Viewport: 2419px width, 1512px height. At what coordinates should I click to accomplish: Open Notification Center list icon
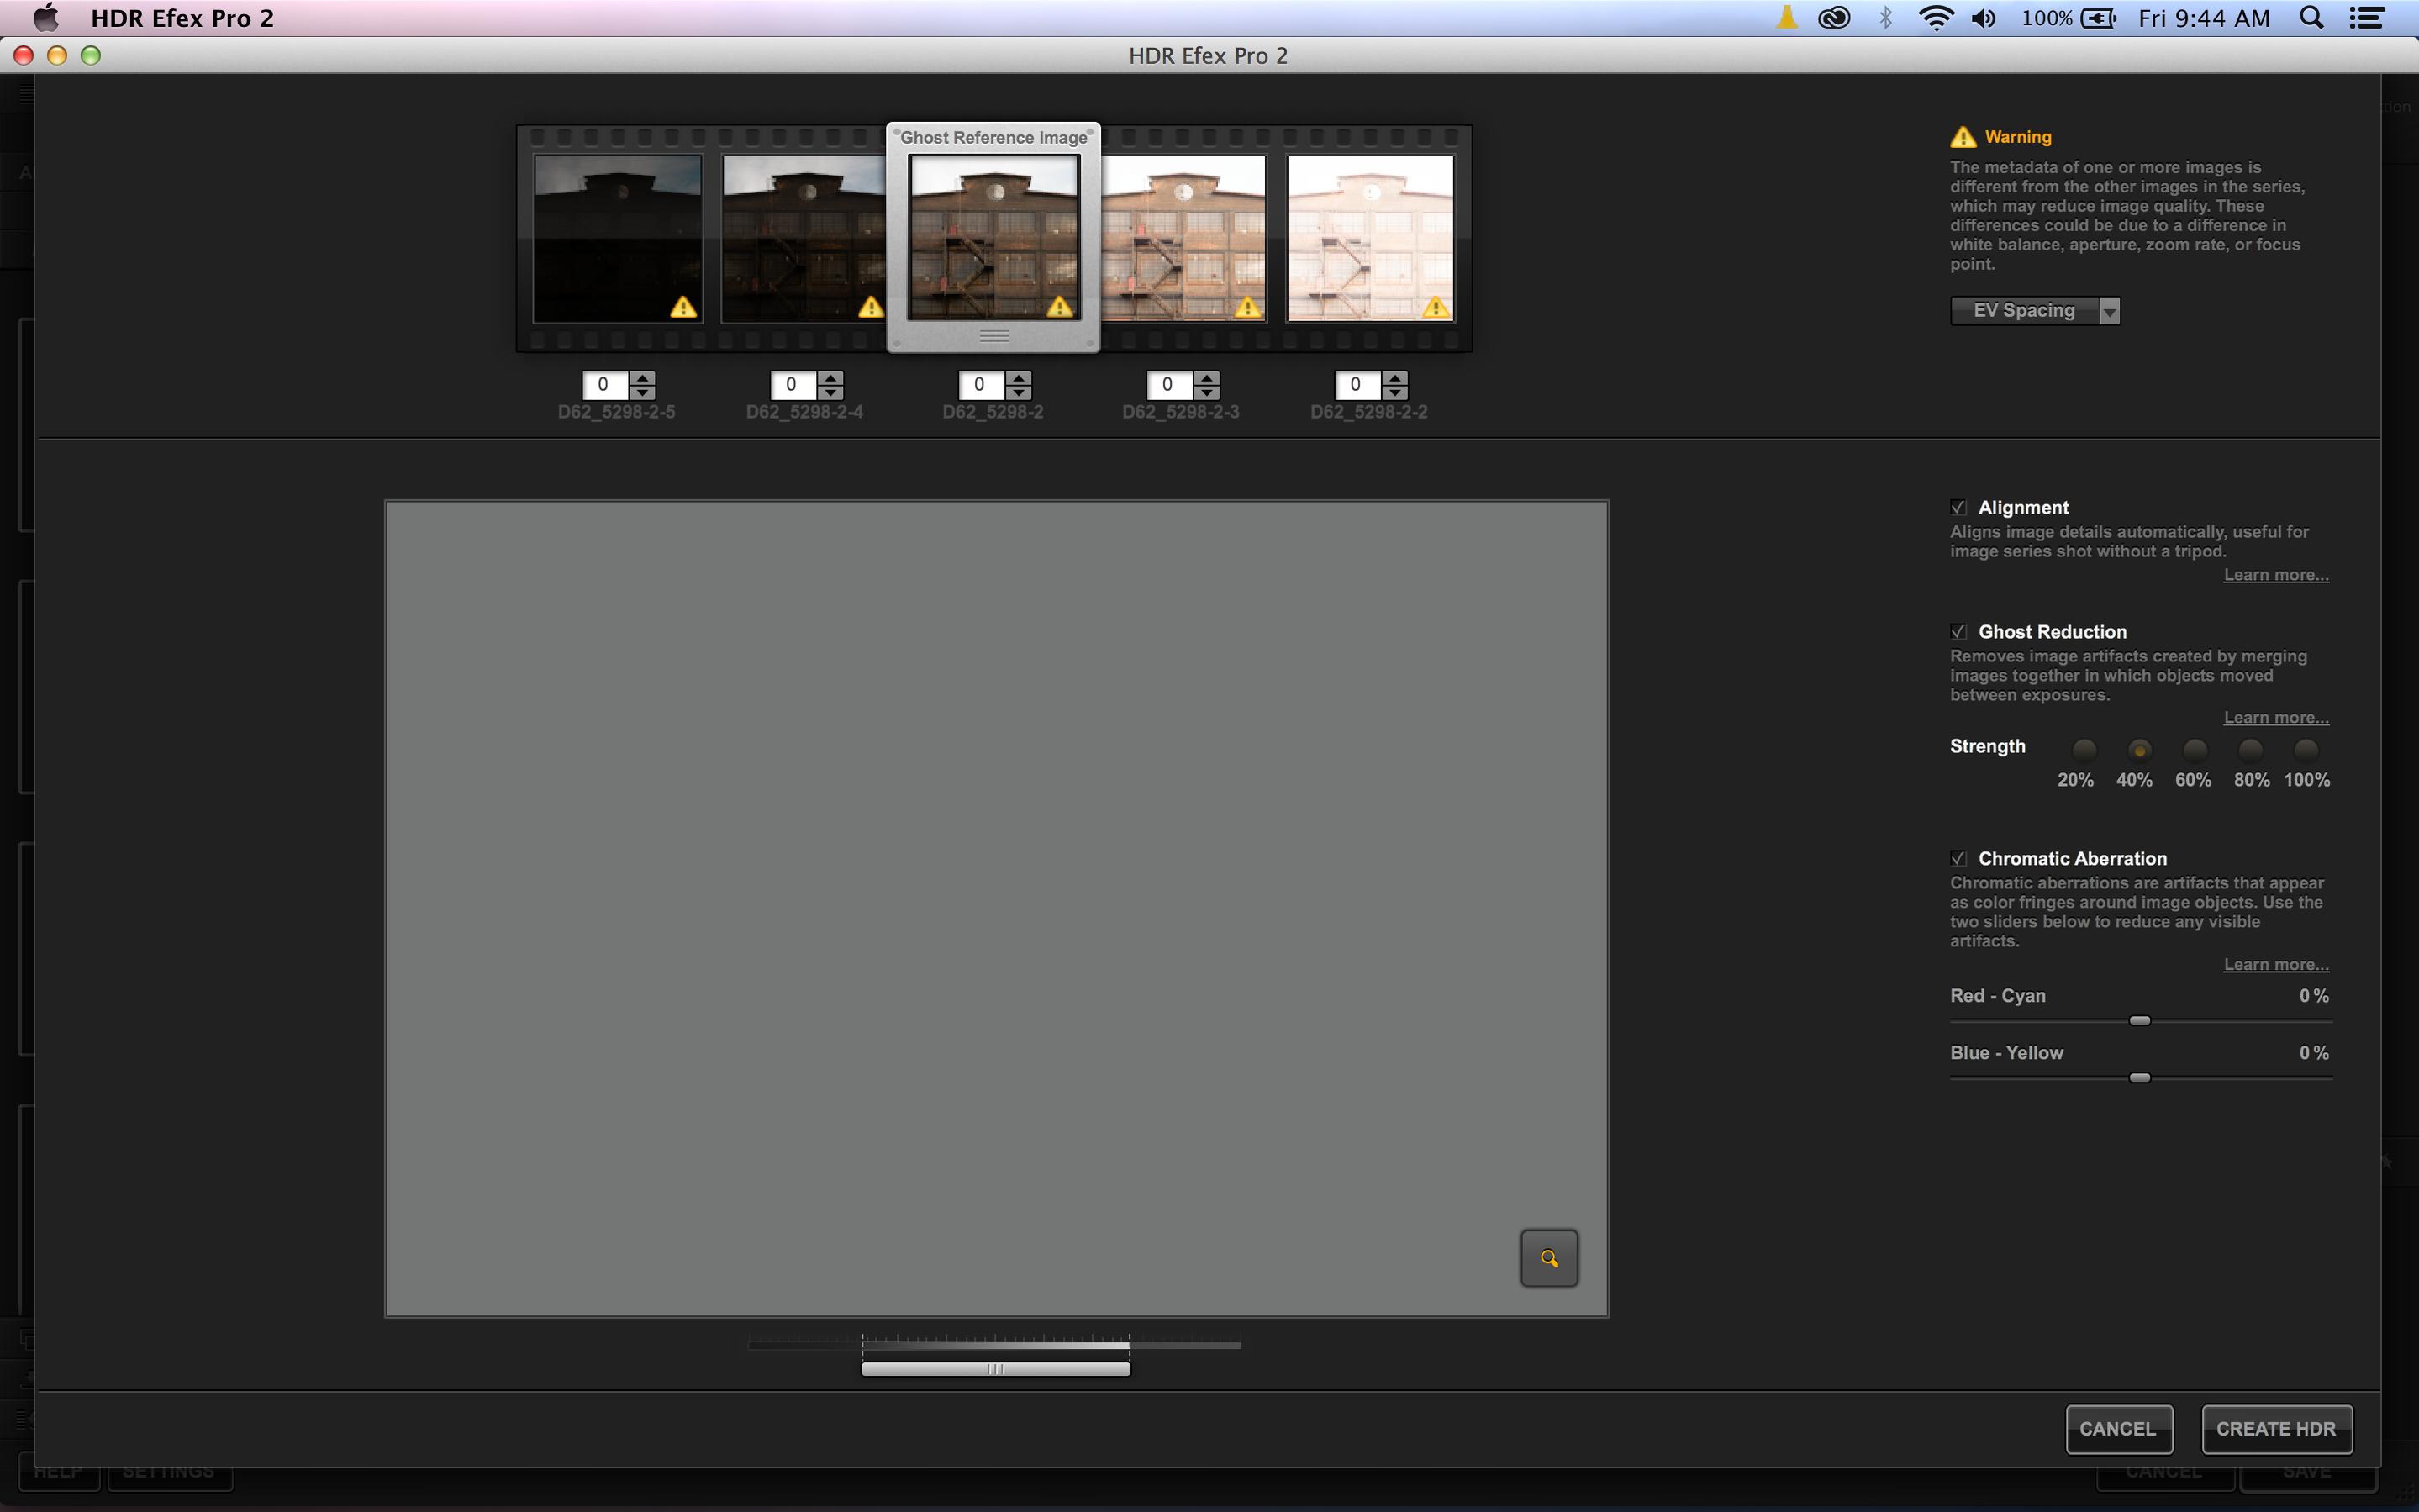click(2366, 18)
